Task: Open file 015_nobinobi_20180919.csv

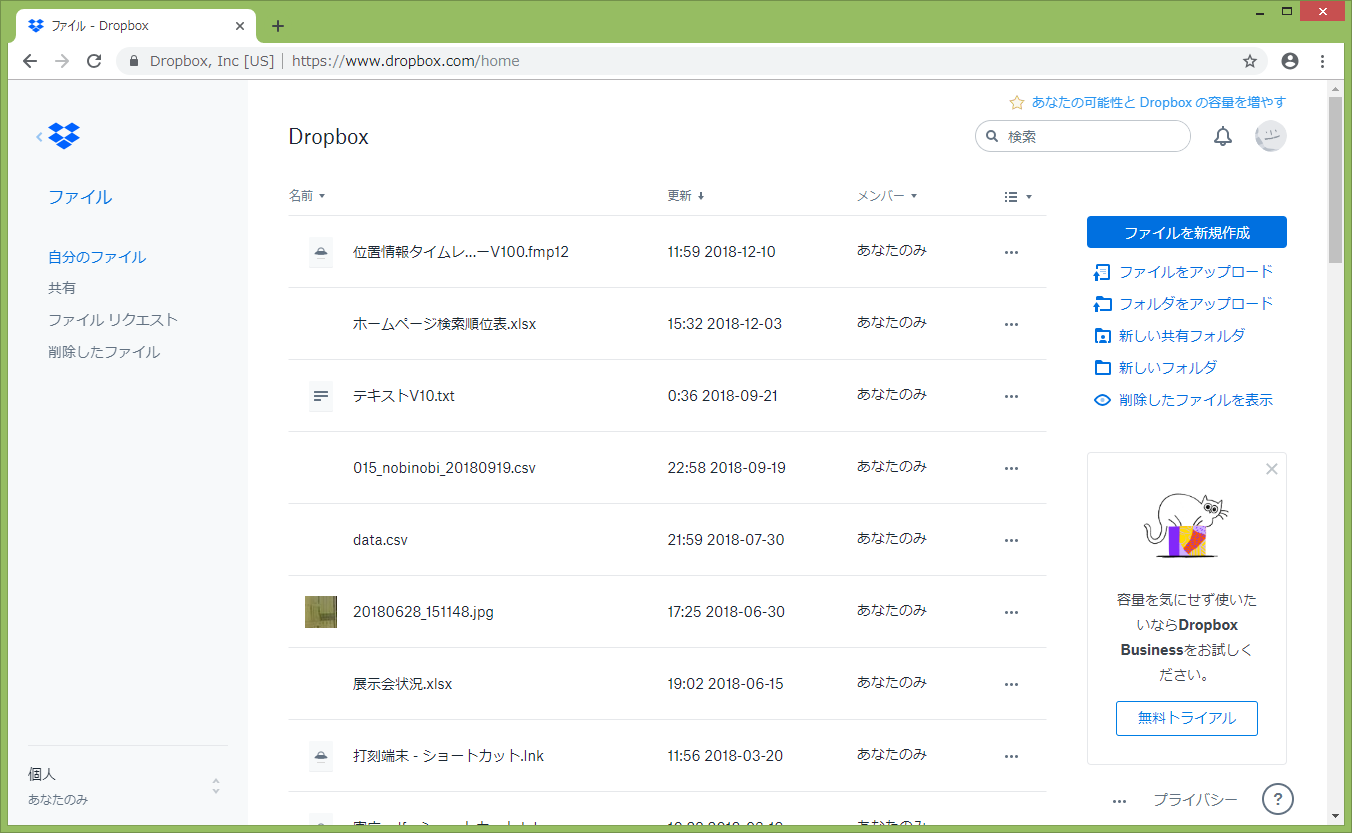Action: [x=444, y=468]
